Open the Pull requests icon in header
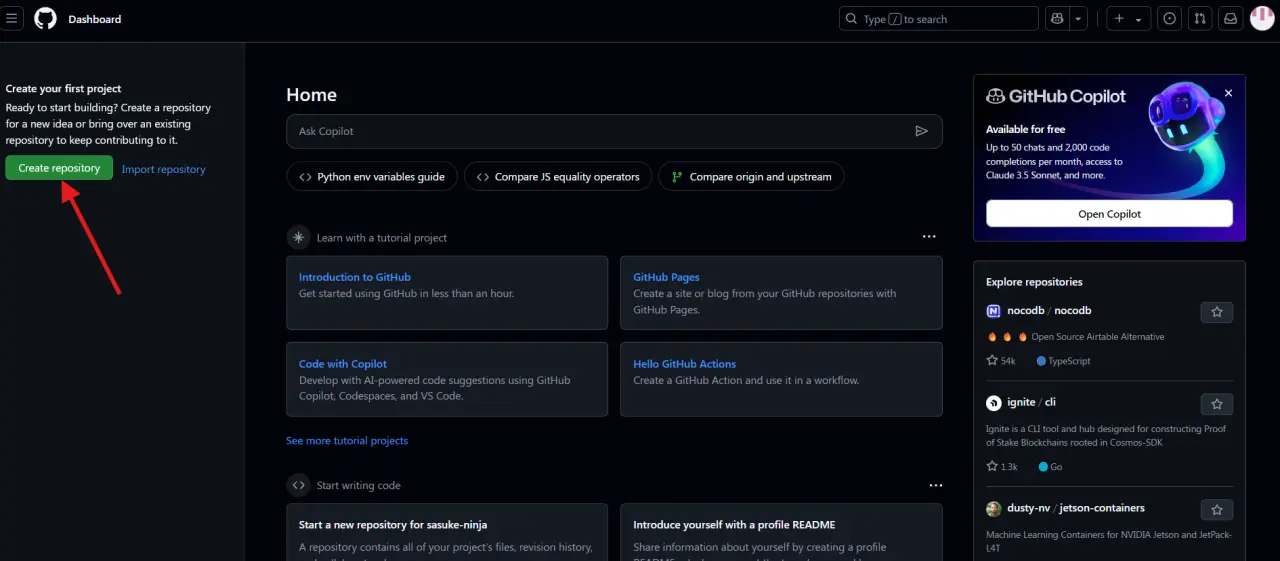 pos(1201,19)
